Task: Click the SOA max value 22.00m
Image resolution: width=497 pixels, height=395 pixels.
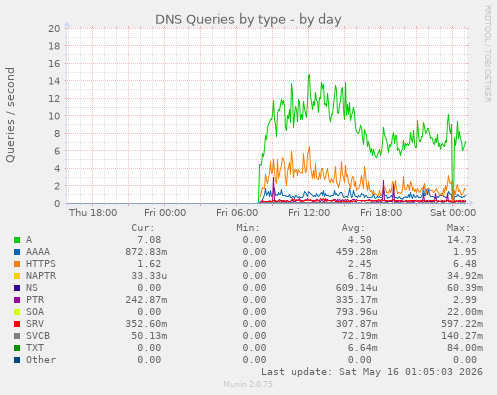Action: [x=465, y=312]
